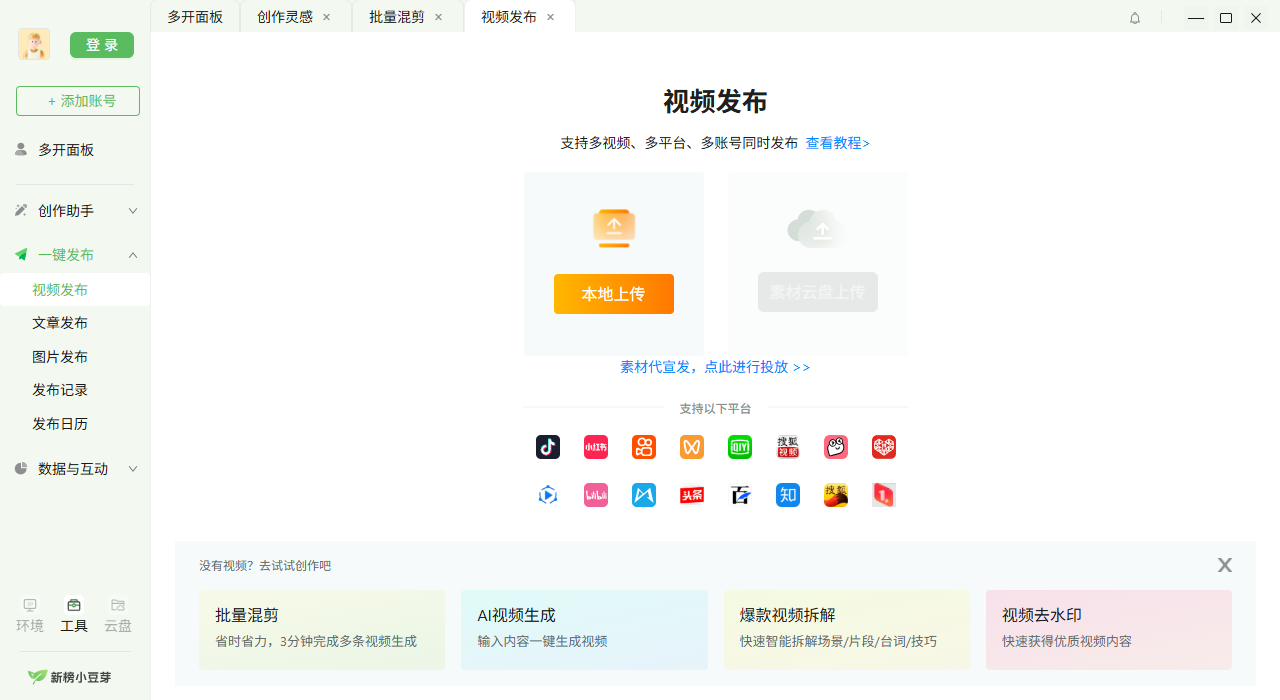Viewport: 1280px width, 700px height.
Task: Open the 查看教程 link
Action: click(838, 143)
